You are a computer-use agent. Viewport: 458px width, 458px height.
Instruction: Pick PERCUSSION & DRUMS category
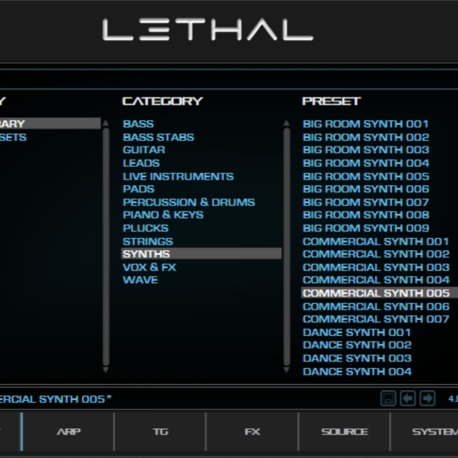(189, 202)
